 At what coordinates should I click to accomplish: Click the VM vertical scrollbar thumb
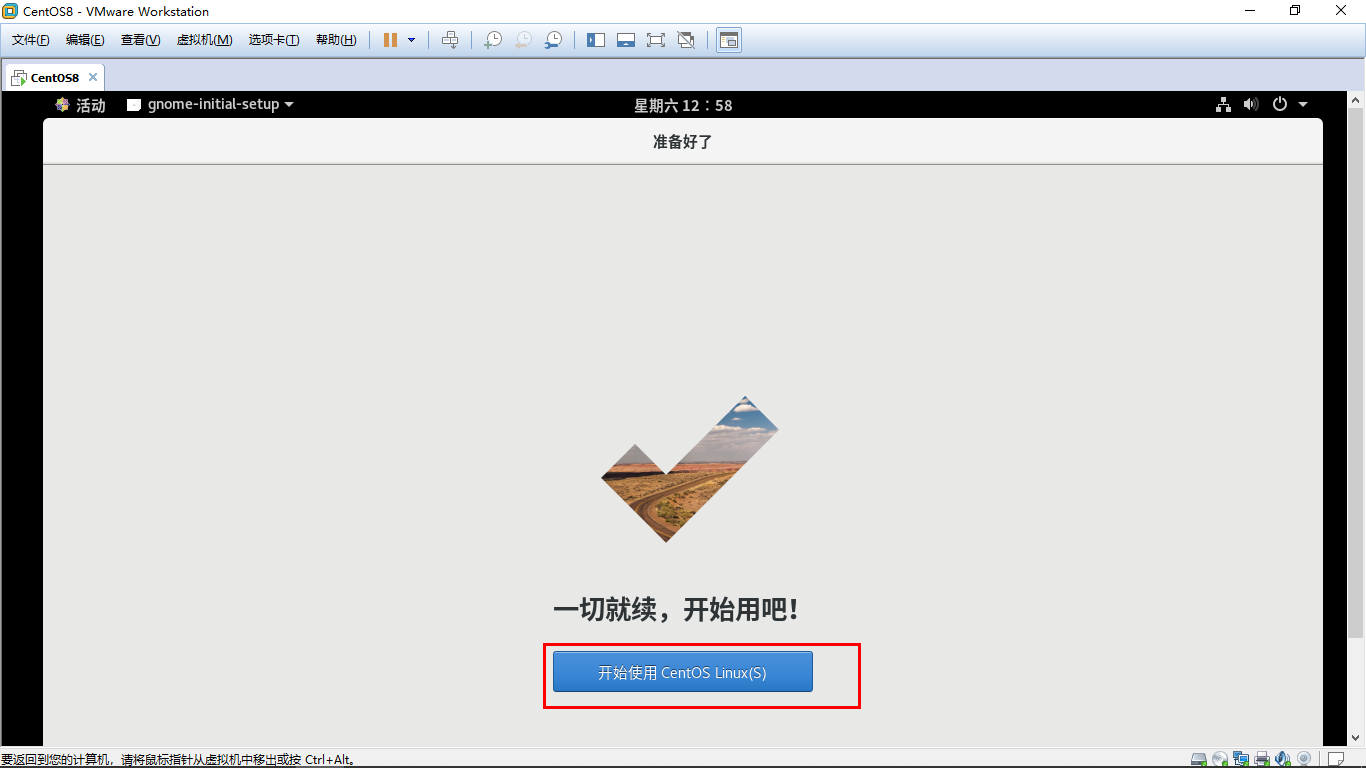pyautogui.click(x=1356, y=372)
